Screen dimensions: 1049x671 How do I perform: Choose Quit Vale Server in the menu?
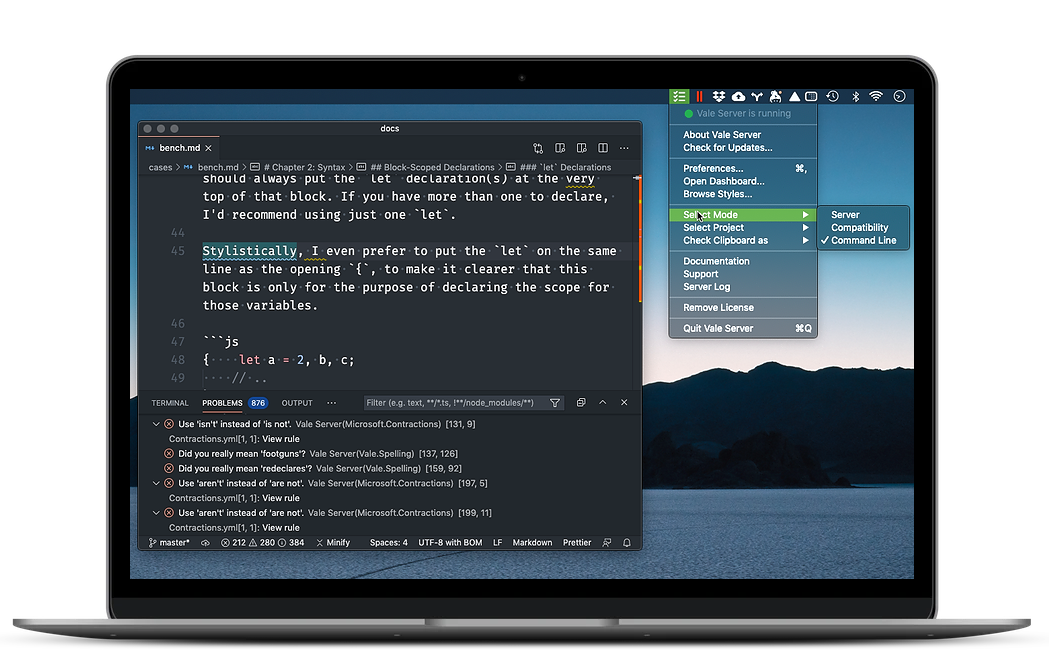[x=743, y=328]
